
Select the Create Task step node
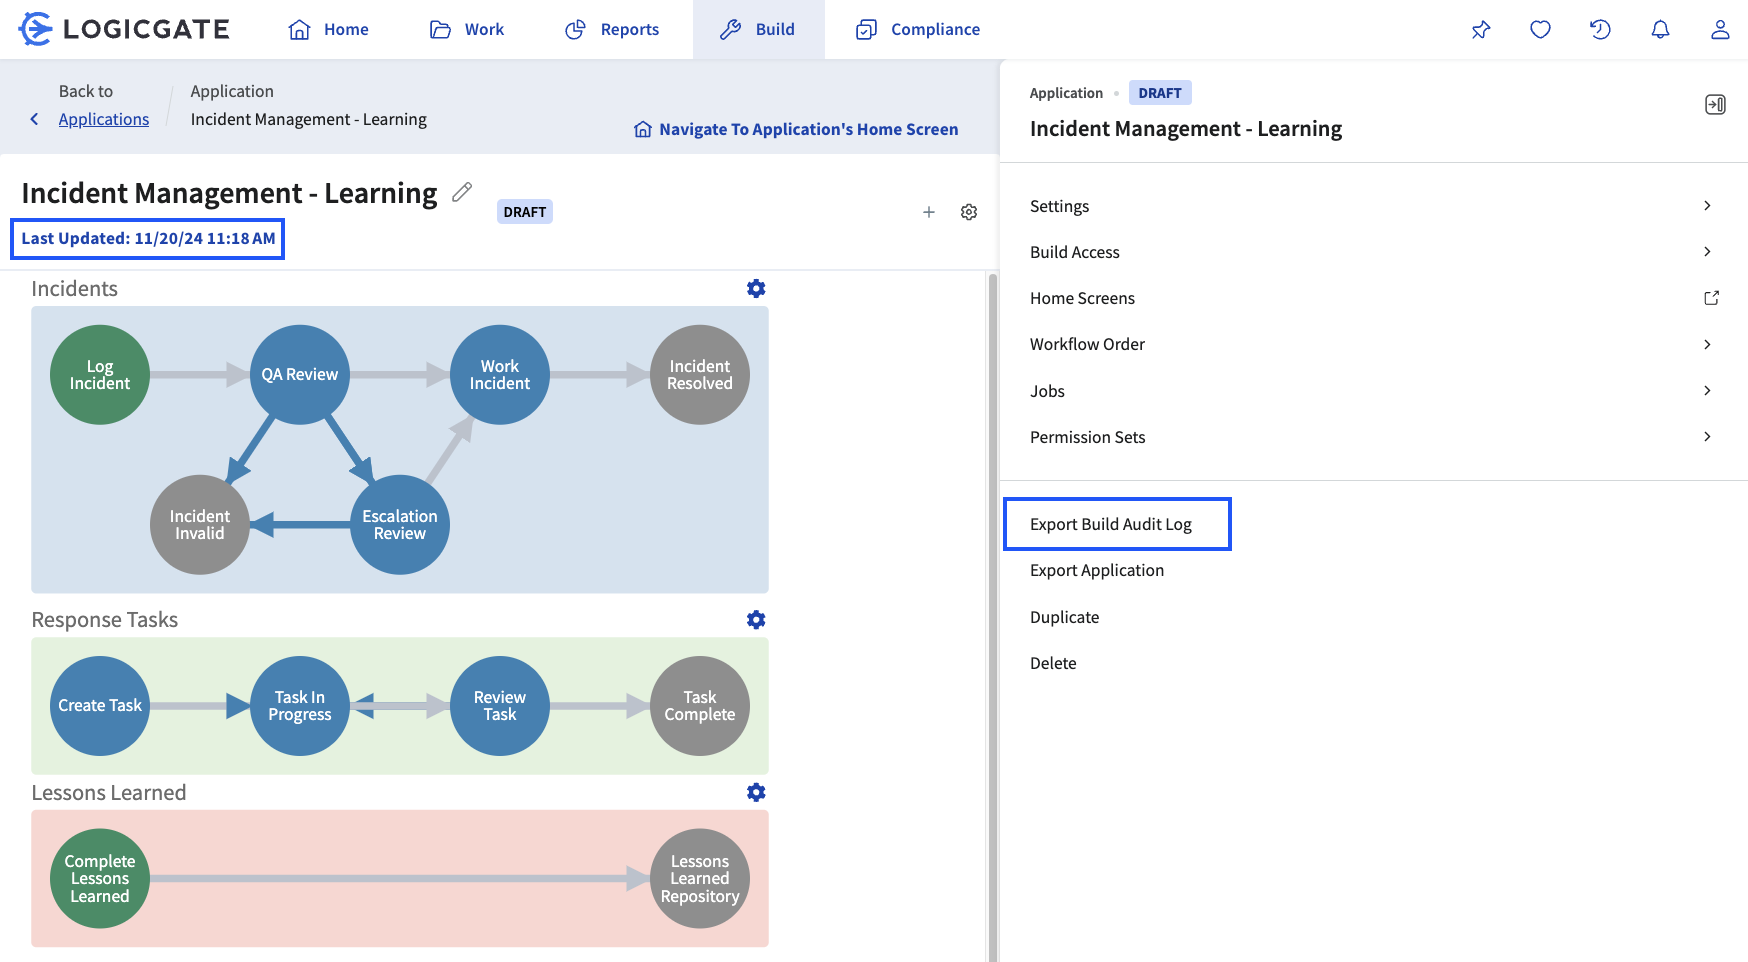click(100, 706)
